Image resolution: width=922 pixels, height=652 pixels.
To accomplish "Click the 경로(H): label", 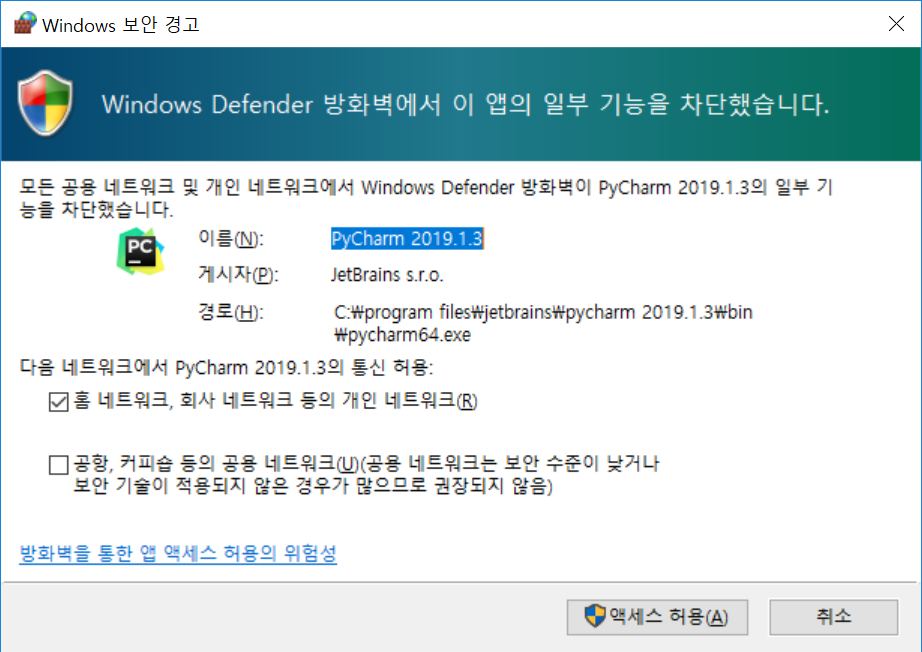I will [231, 312].
